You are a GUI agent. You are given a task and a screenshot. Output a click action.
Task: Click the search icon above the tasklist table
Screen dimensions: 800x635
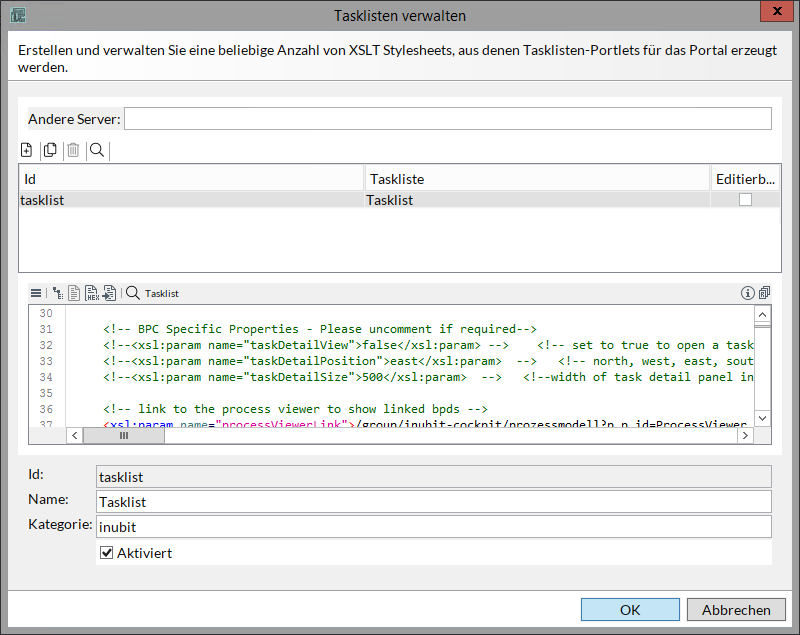click(96, 151)
